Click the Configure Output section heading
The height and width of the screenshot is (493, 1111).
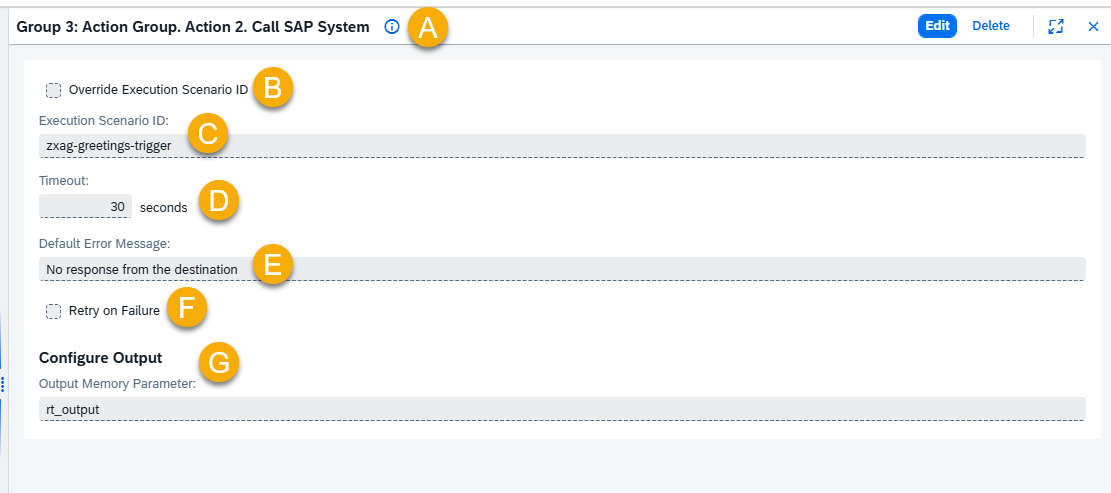point(101,358)
